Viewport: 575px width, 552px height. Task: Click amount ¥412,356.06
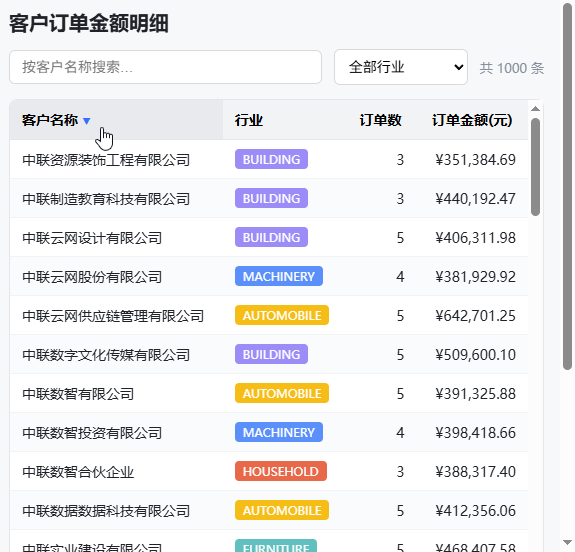475,511
